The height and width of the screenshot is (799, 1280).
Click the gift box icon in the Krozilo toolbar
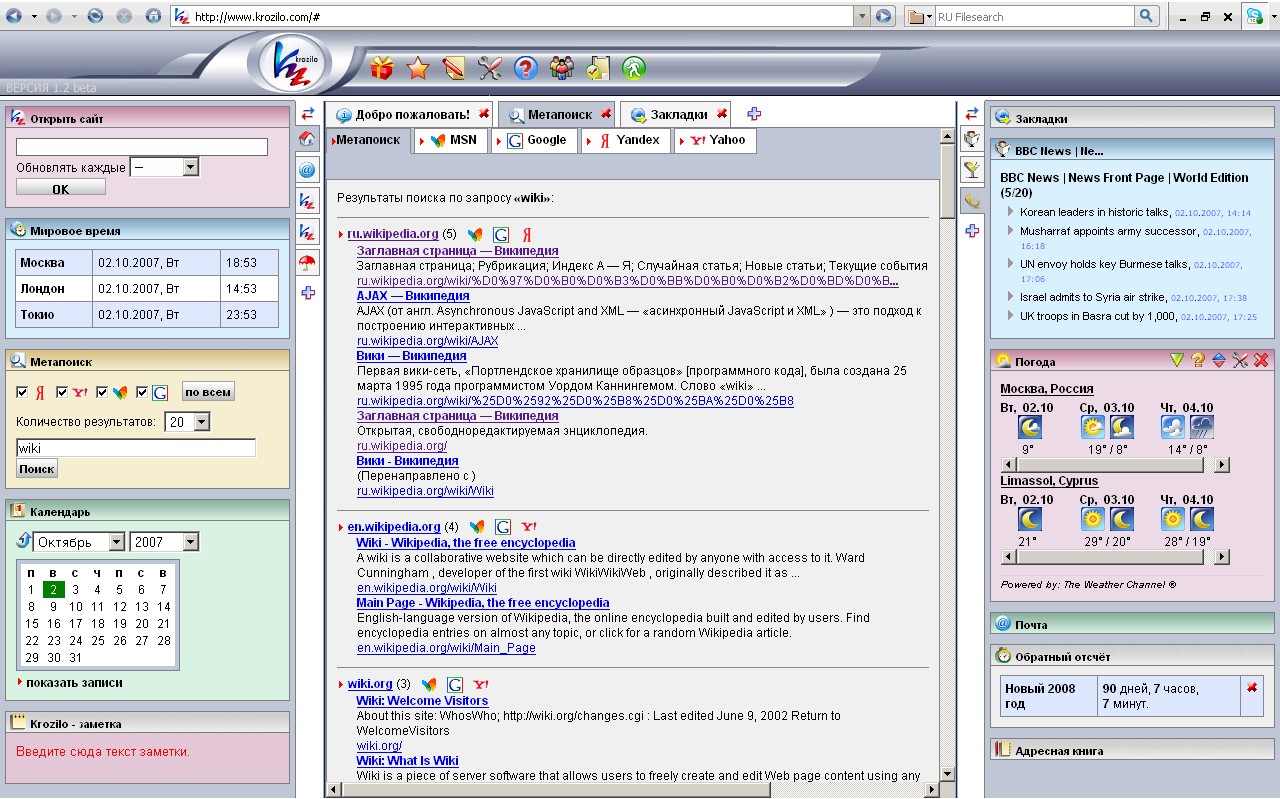click(381, 68)
